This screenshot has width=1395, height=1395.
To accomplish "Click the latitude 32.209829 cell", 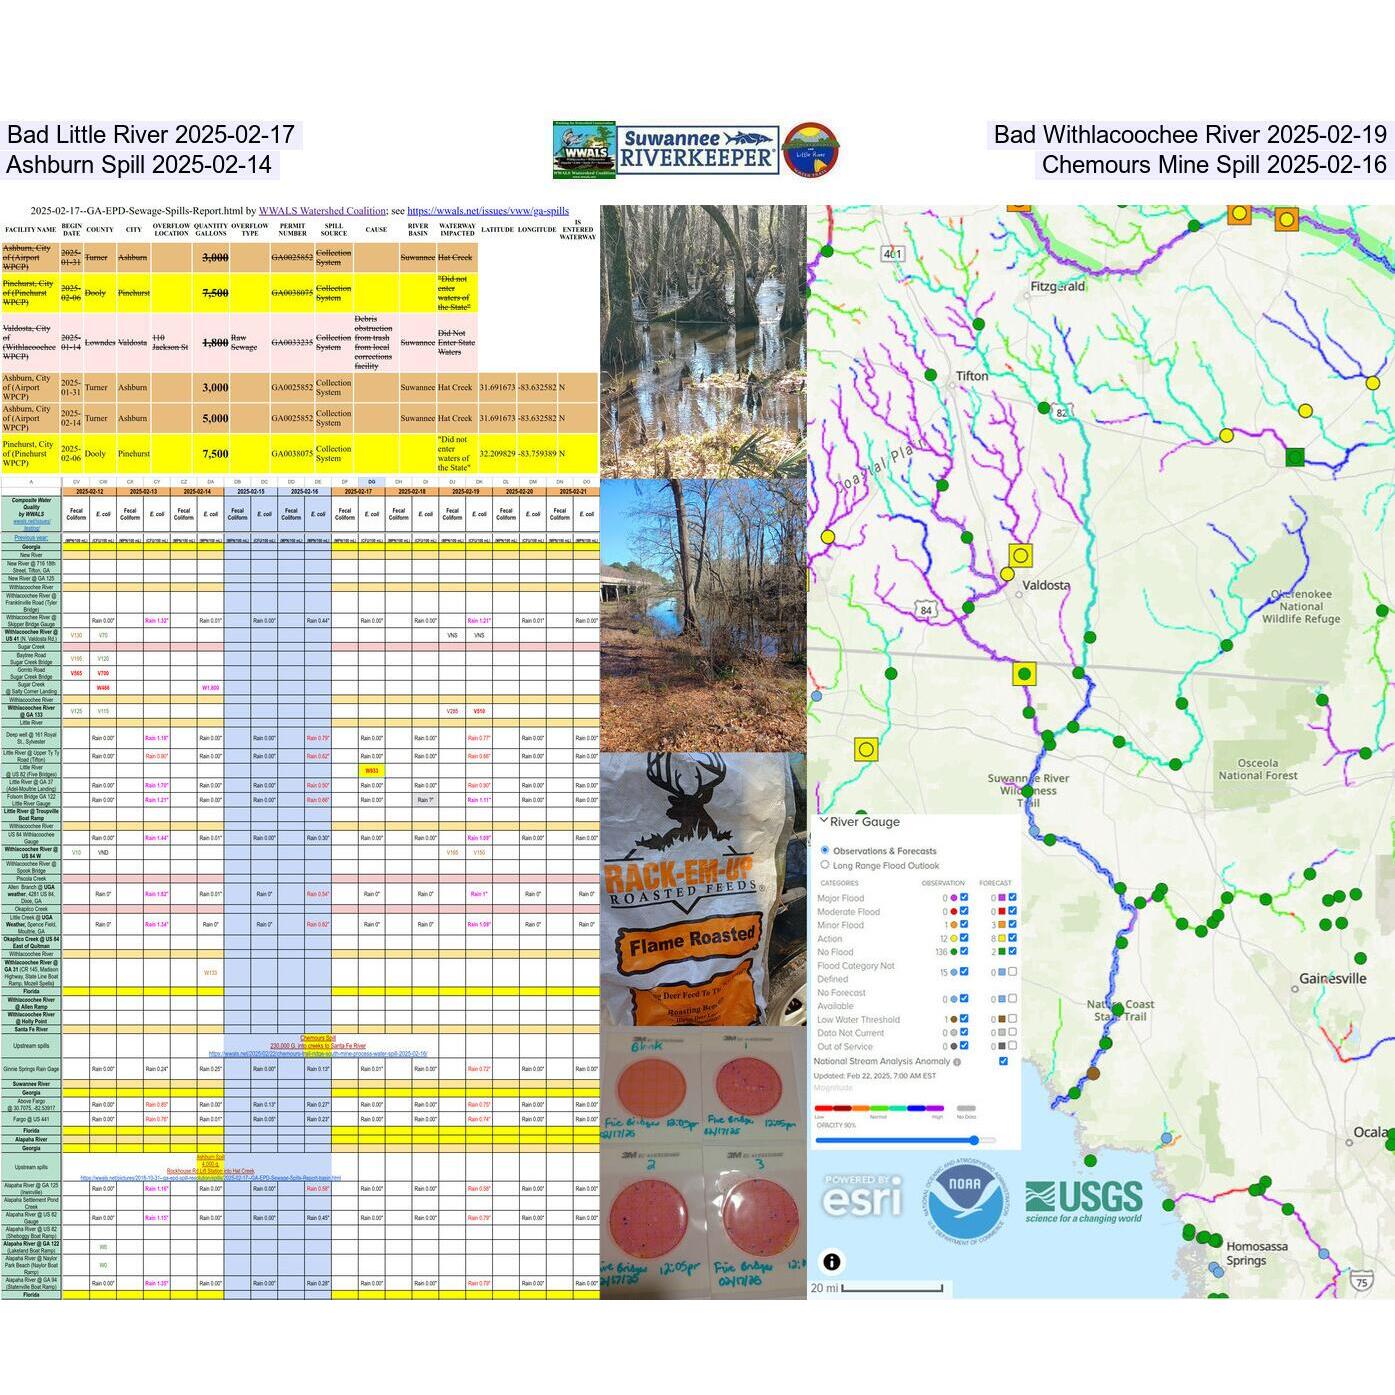I will tap(497, 453).
